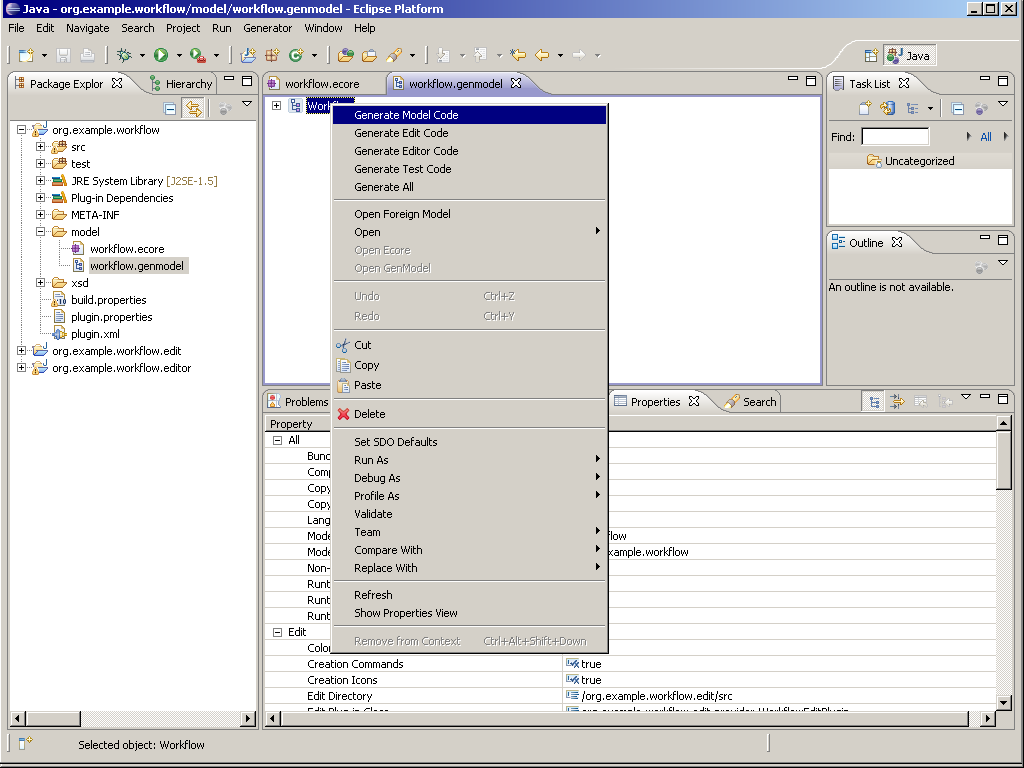1024x768 pixels.
Task: Click the Debug bug icon in toolbar
Action: 125,56
